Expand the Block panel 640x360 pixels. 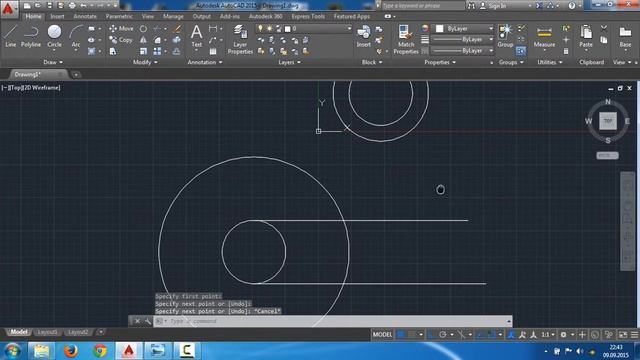(x=372, y=62)
